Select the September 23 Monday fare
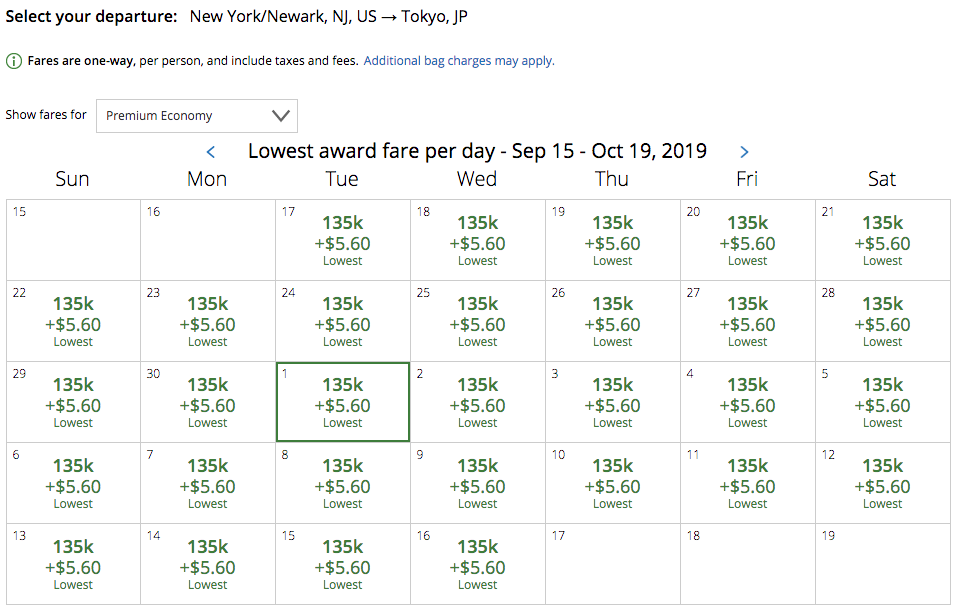The image size is (957, 609). pos(208,321)
